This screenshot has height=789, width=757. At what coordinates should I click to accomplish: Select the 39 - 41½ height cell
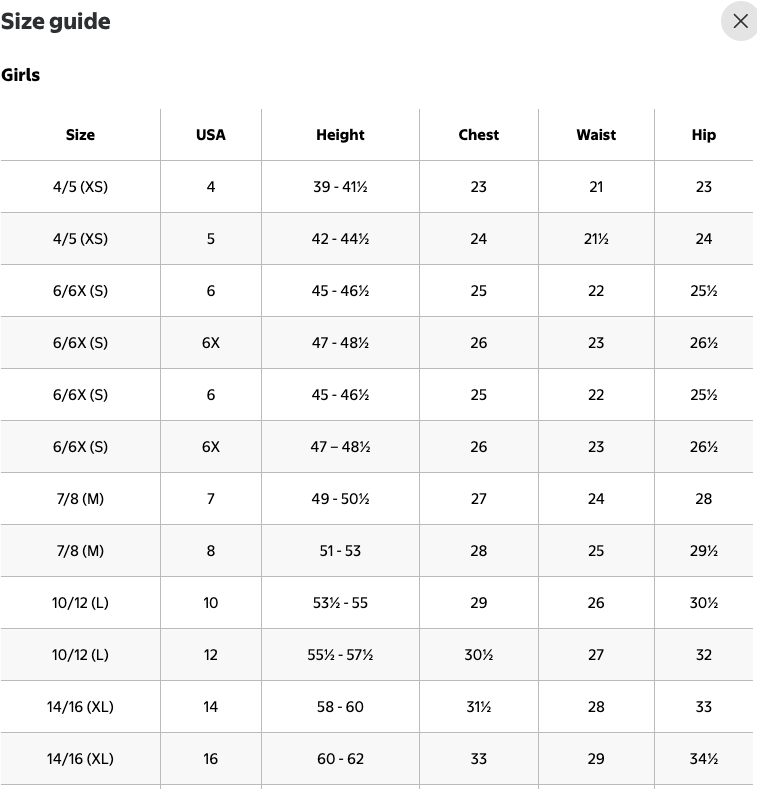click(340, 187)
